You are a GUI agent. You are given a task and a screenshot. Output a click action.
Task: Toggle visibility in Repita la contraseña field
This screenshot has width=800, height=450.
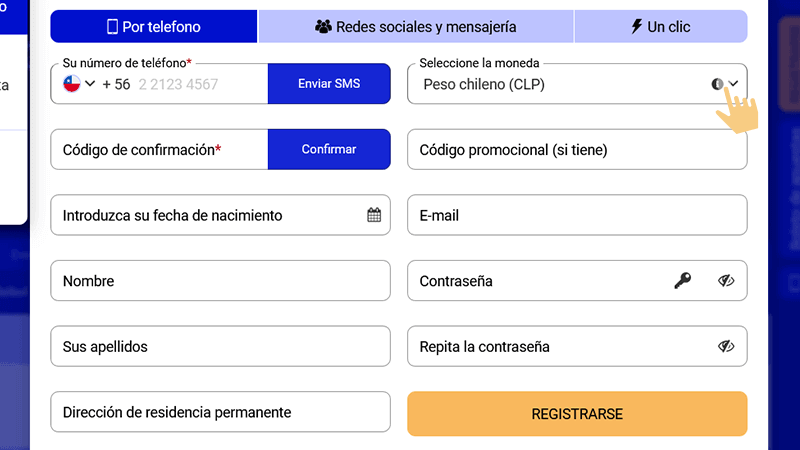click(x=726, y=347)
